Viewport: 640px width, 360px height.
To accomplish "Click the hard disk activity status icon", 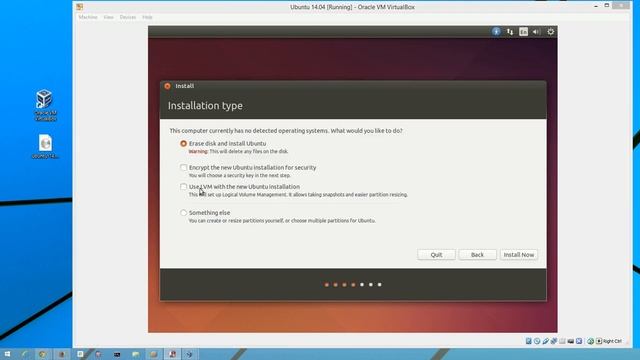I will pyautogui.click(x=529, y=341).
